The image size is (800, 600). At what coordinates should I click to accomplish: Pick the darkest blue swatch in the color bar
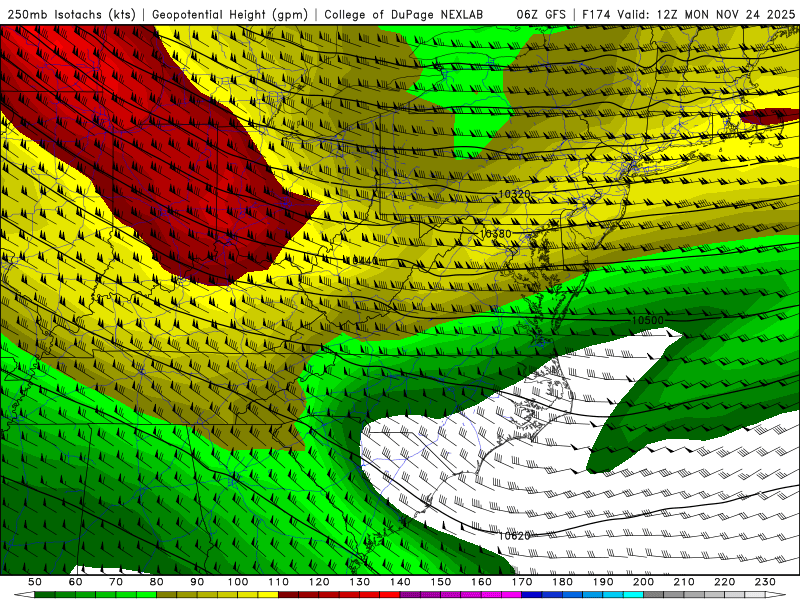click(532, 595)
